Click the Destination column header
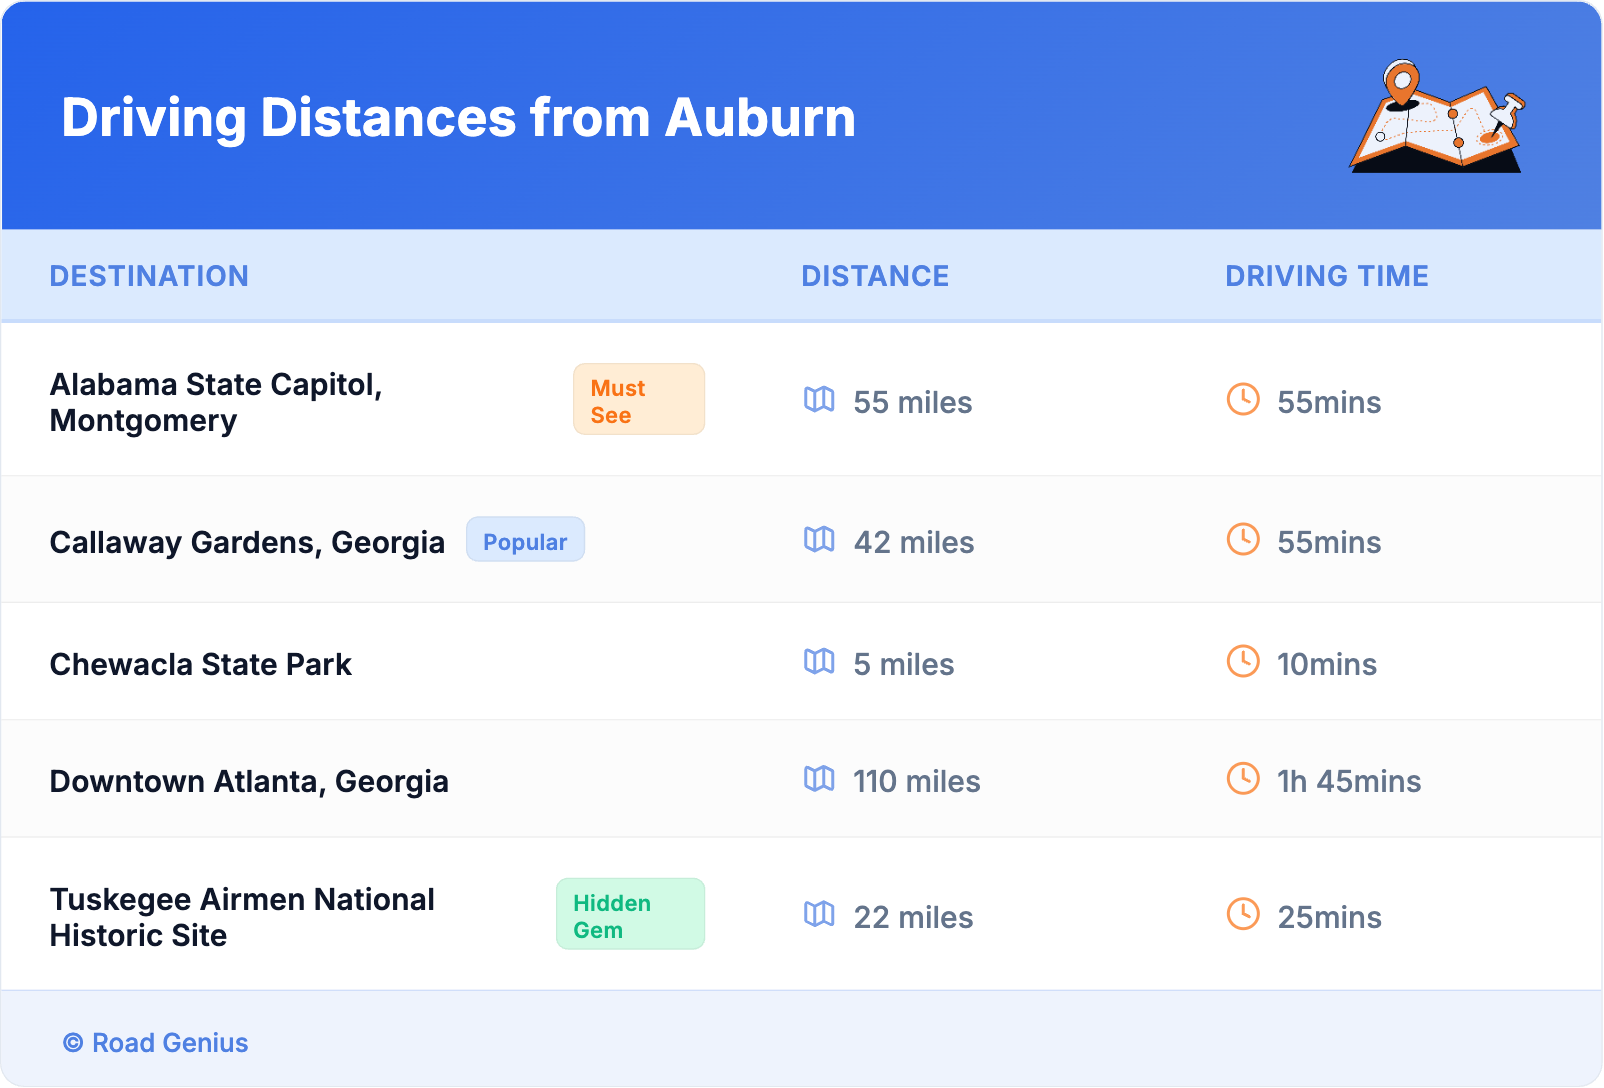Viewport: 1604px width, 1088px height. click(x=149, y=276)
